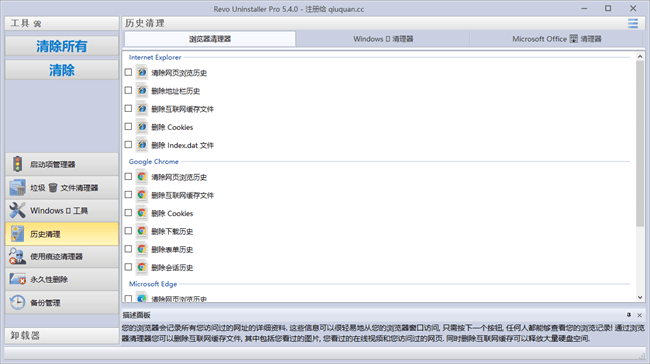Click IE icon next to 清除网页浏览历史
Image resolution: width=650 pixels, height=364 pixels.
pos(142,73)
